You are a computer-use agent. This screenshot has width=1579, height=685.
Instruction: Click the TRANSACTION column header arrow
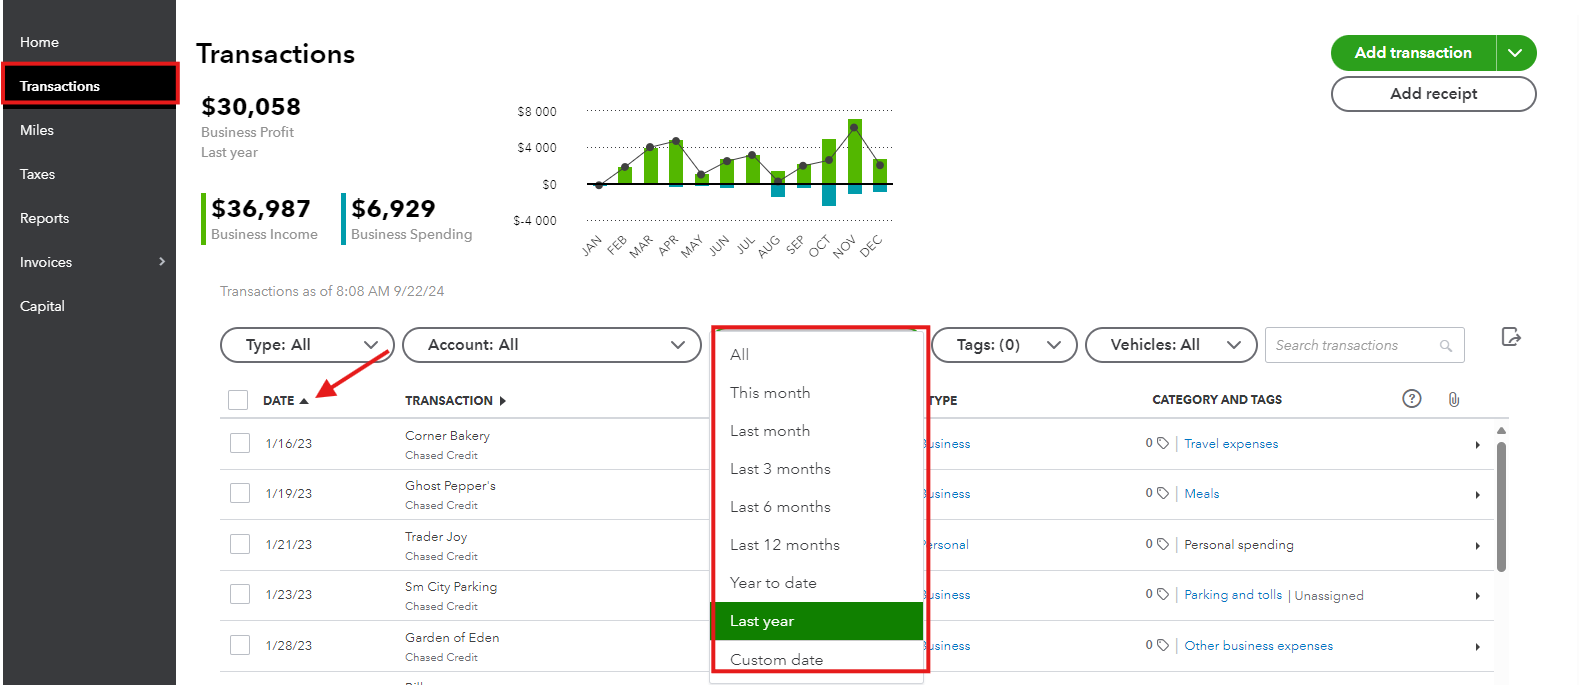tap(502, 401)
